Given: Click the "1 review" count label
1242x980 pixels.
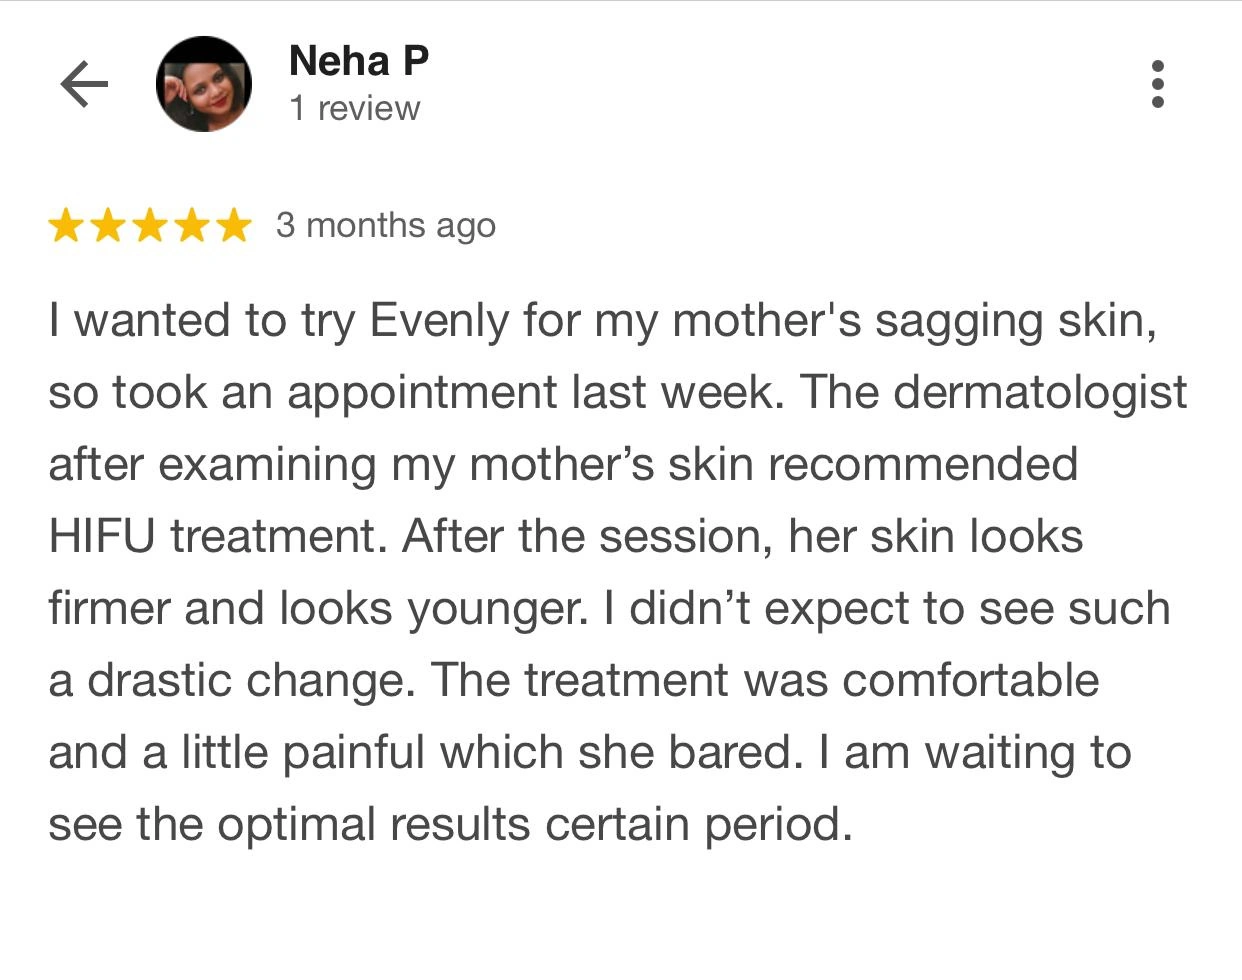Looking at the screenshot, I should pos(355,108).
